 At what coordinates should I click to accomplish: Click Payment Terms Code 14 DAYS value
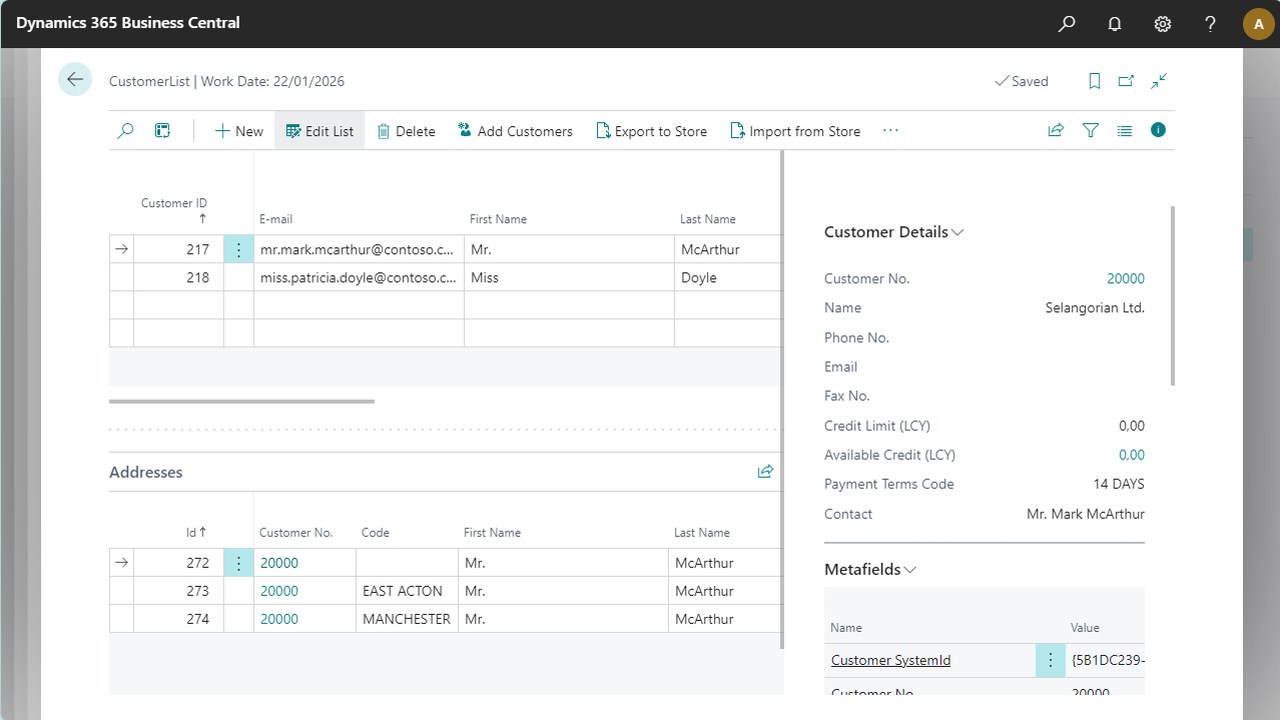pyautogui.click(x=1119, y=484)
